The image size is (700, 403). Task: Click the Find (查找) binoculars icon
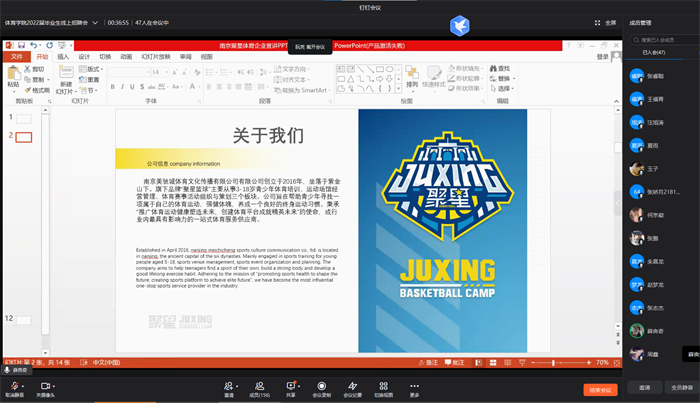493,68
